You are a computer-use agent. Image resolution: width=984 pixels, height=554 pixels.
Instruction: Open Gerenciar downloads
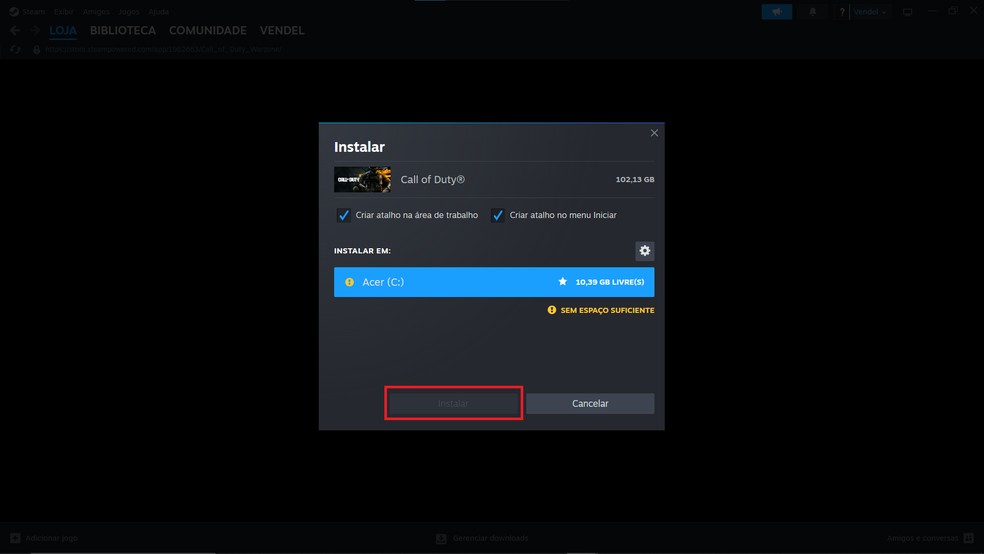(482, 538)
